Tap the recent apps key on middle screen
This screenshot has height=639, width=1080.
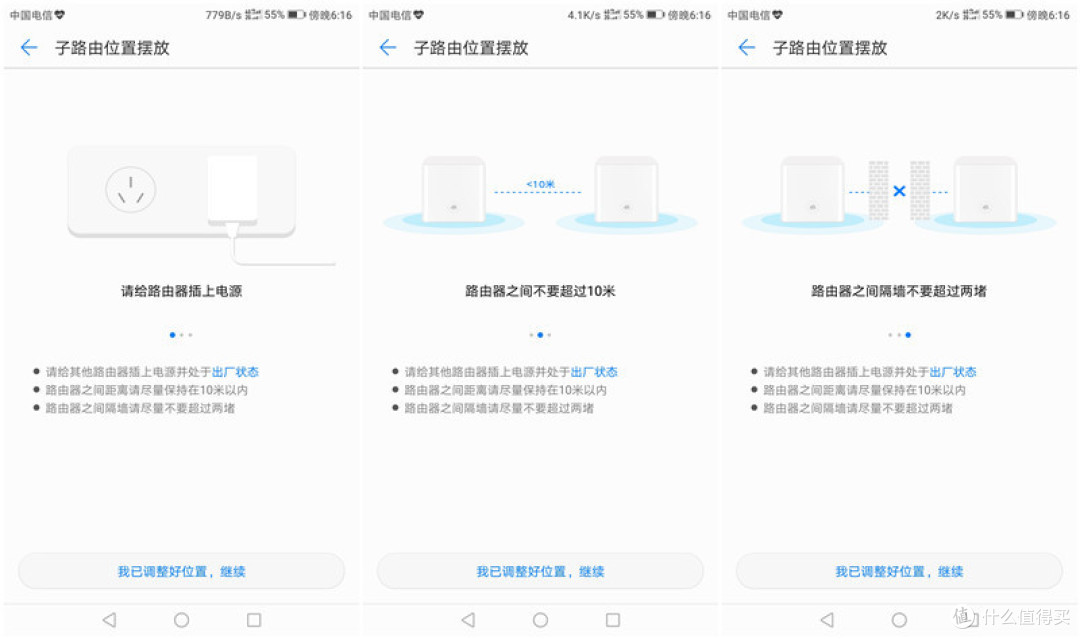point(613,620)
